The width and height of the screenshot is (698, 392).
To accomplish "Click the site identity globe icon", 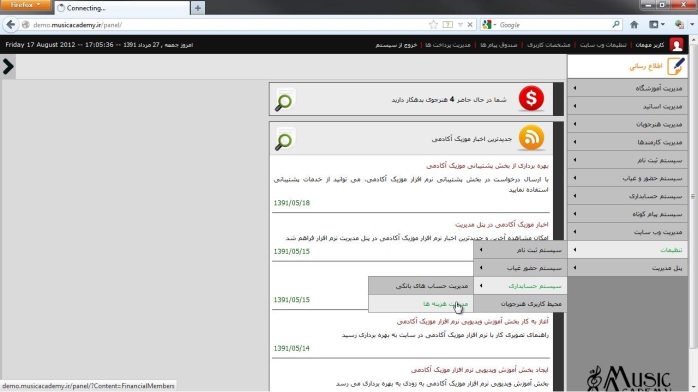I will tap(26, 25).
